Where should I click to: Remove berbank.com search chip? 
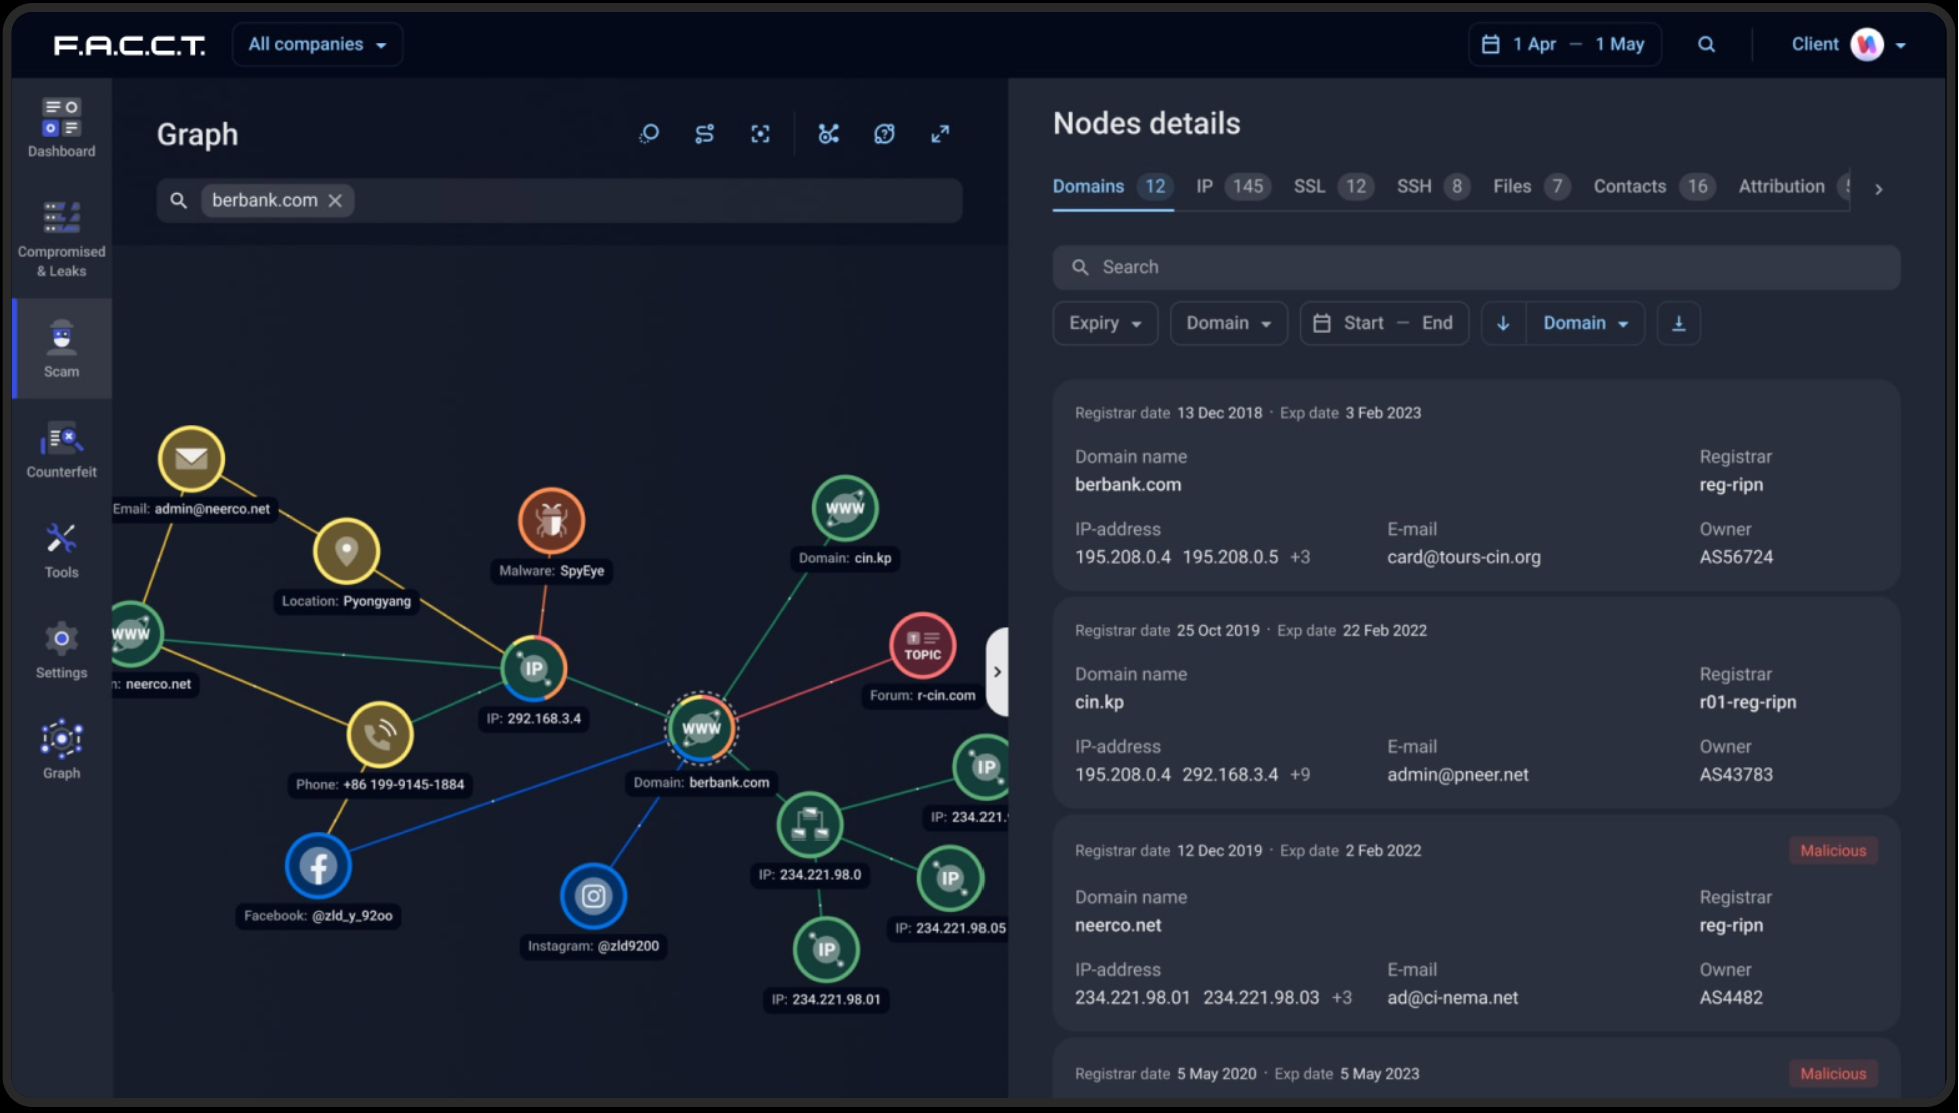point(335,201)
